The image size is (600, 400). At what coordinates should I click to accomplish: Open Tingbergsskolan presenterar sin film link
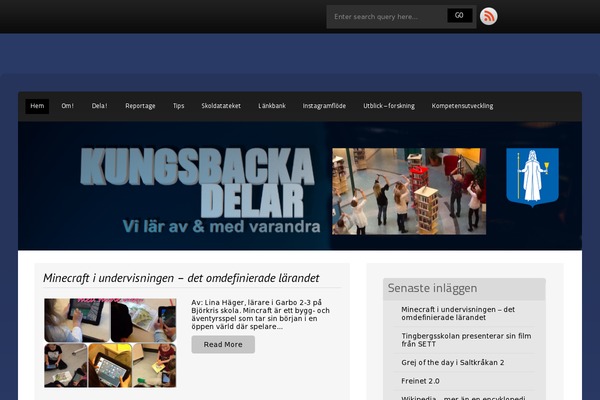466,340
